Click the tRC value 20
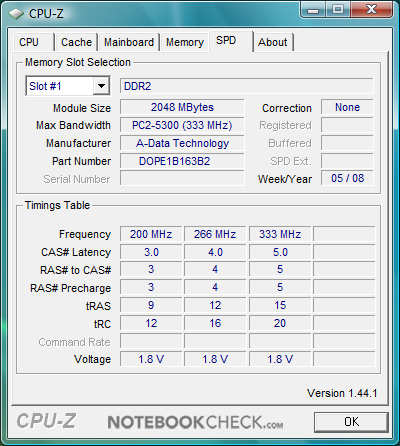This screenshot has width=400, height=446. [x=280, y=323]
